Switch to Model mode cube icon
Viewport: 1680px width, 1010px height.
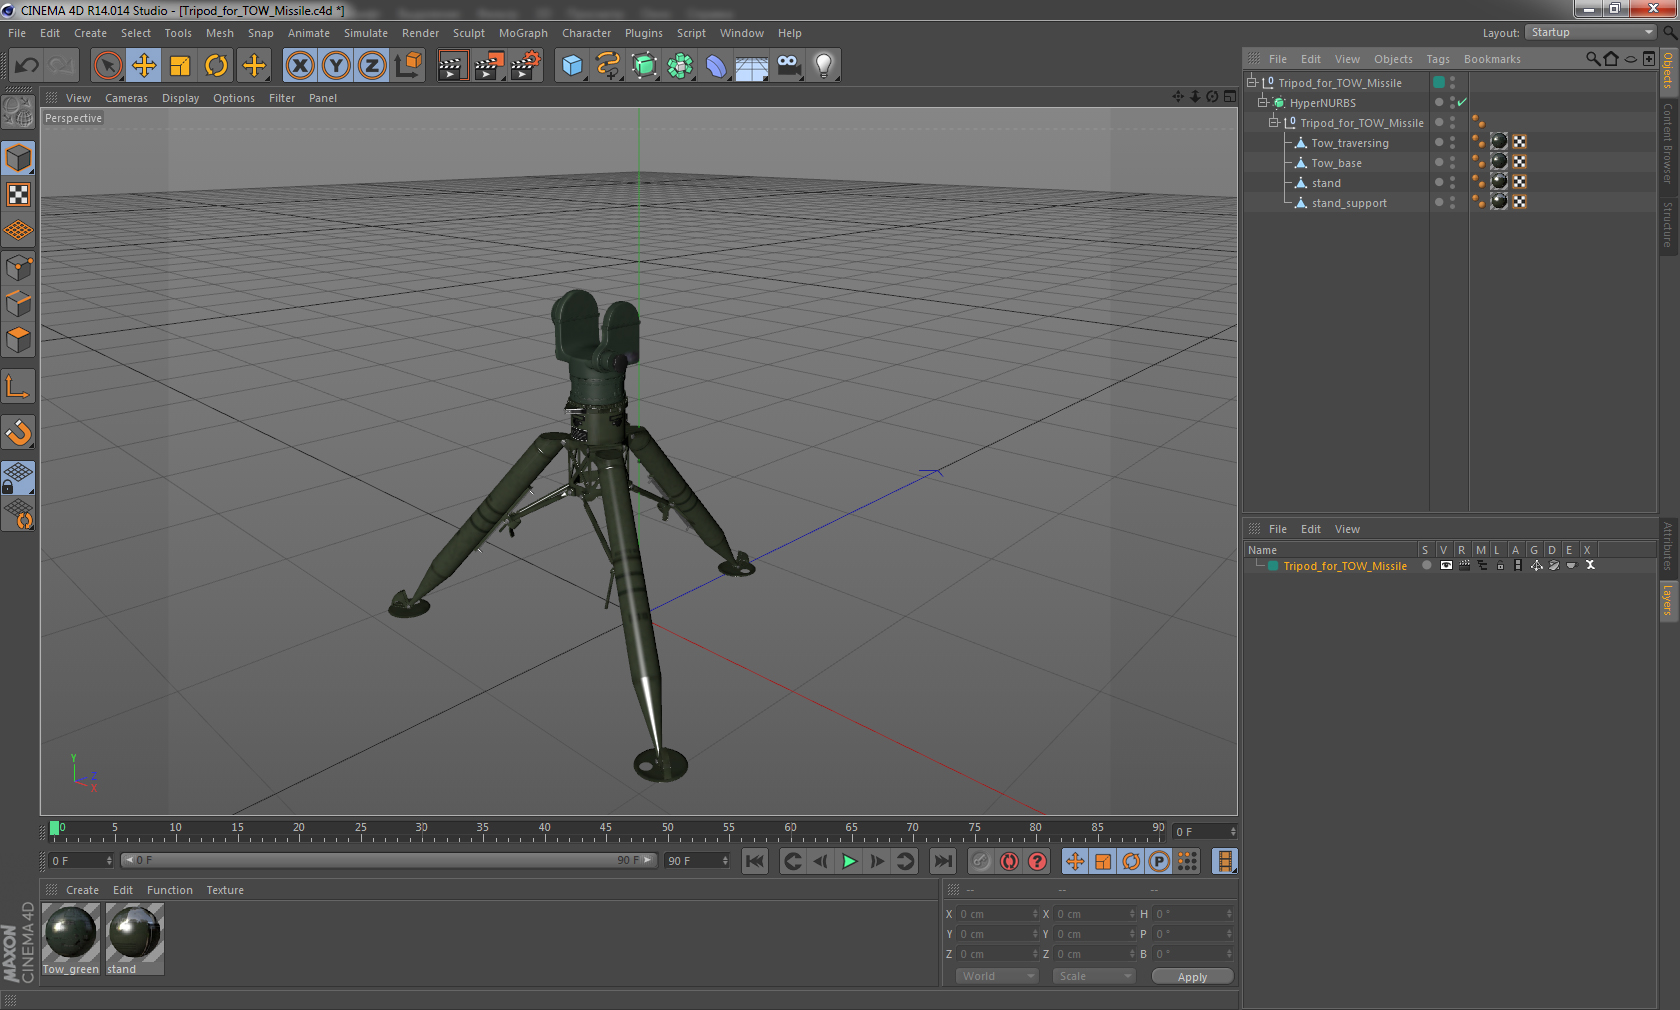[x=18, y=158]
